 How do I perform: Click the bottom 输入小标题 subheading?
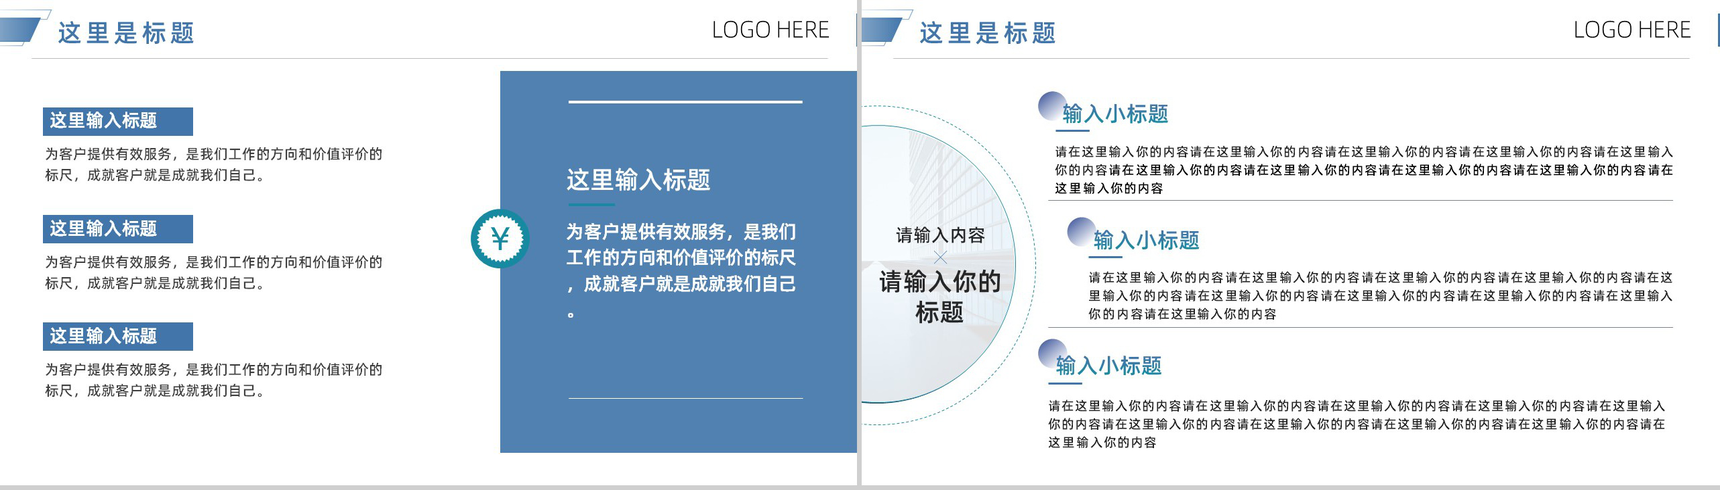click(x=1109, y=366)
